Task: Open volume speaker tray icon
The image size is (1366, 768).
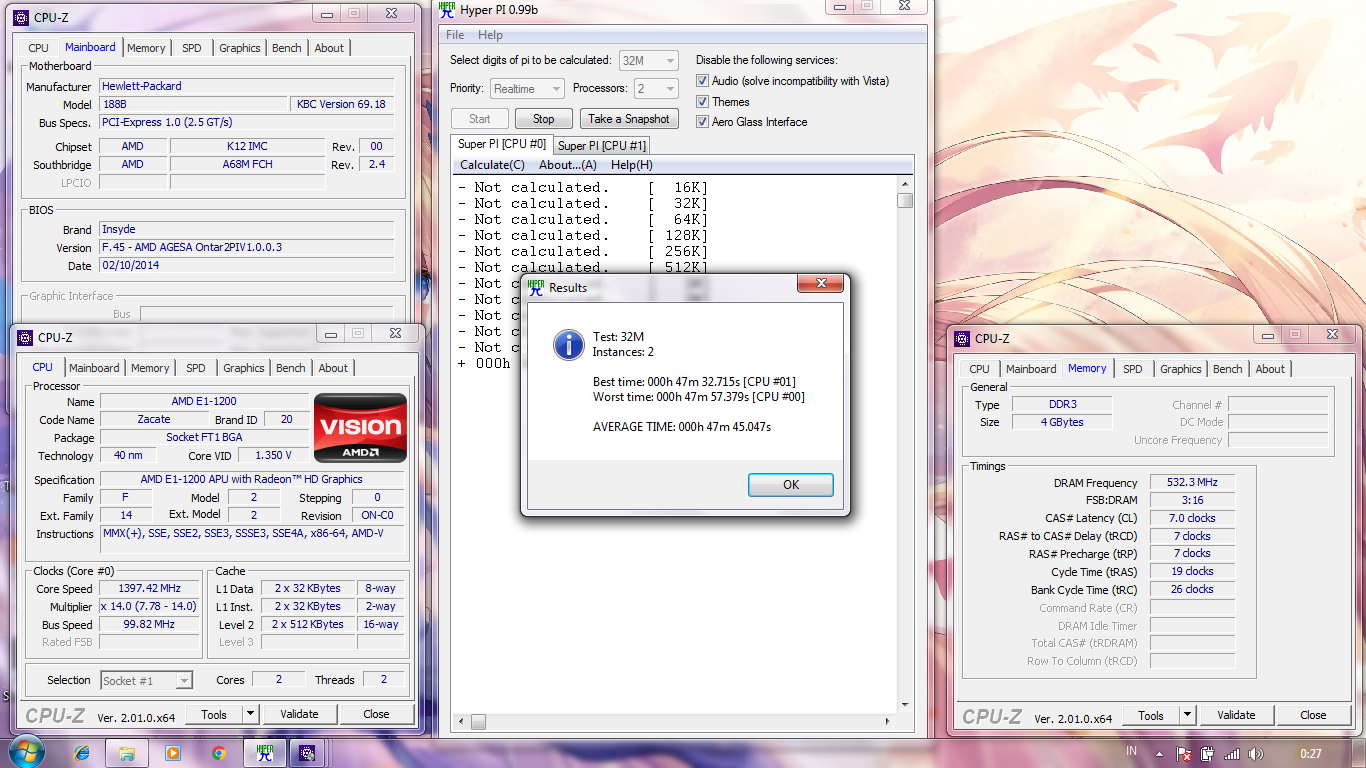Action: tap(1256, 753)
